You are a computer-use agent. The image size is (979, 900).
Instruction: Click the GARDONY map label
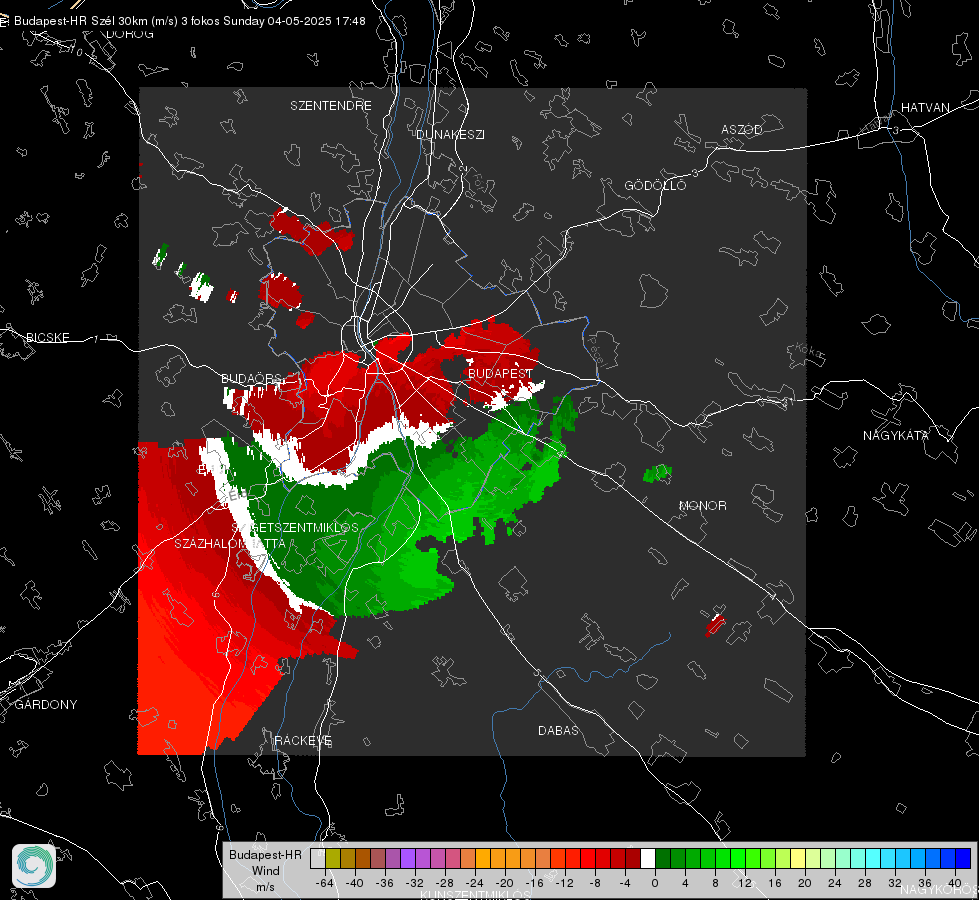[x=46, y=705]
